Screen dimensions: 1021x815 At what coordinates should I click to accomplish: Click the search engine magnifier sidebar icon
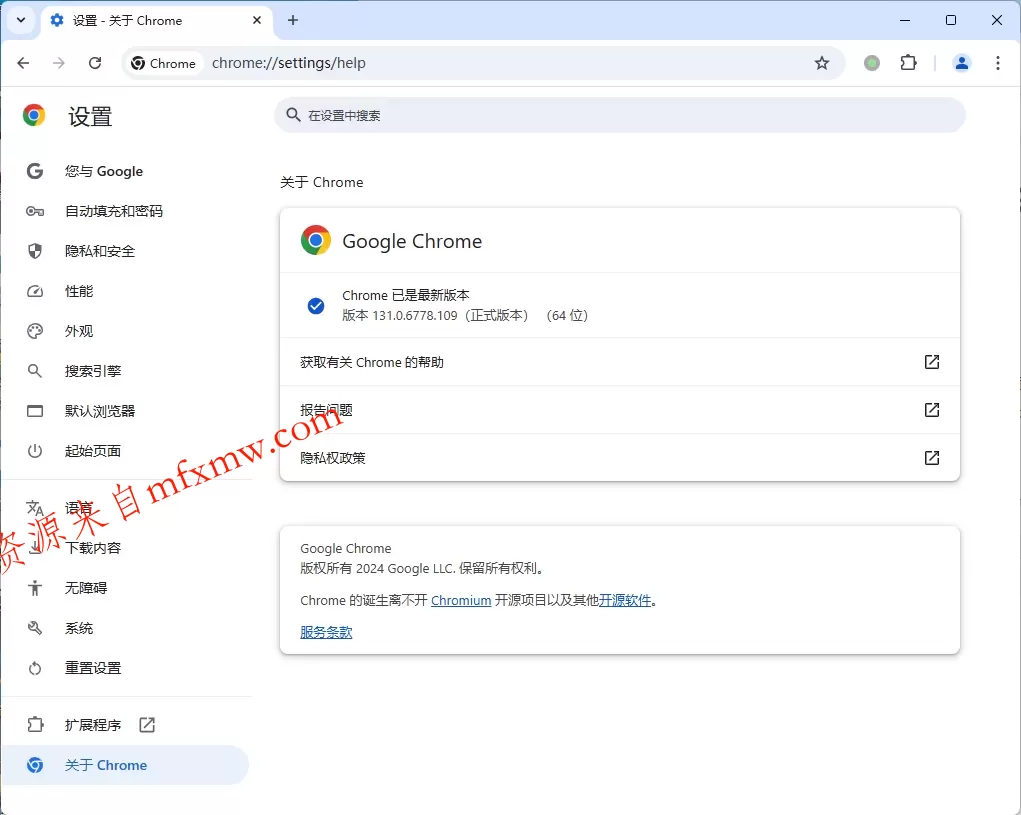click(35, 371)
